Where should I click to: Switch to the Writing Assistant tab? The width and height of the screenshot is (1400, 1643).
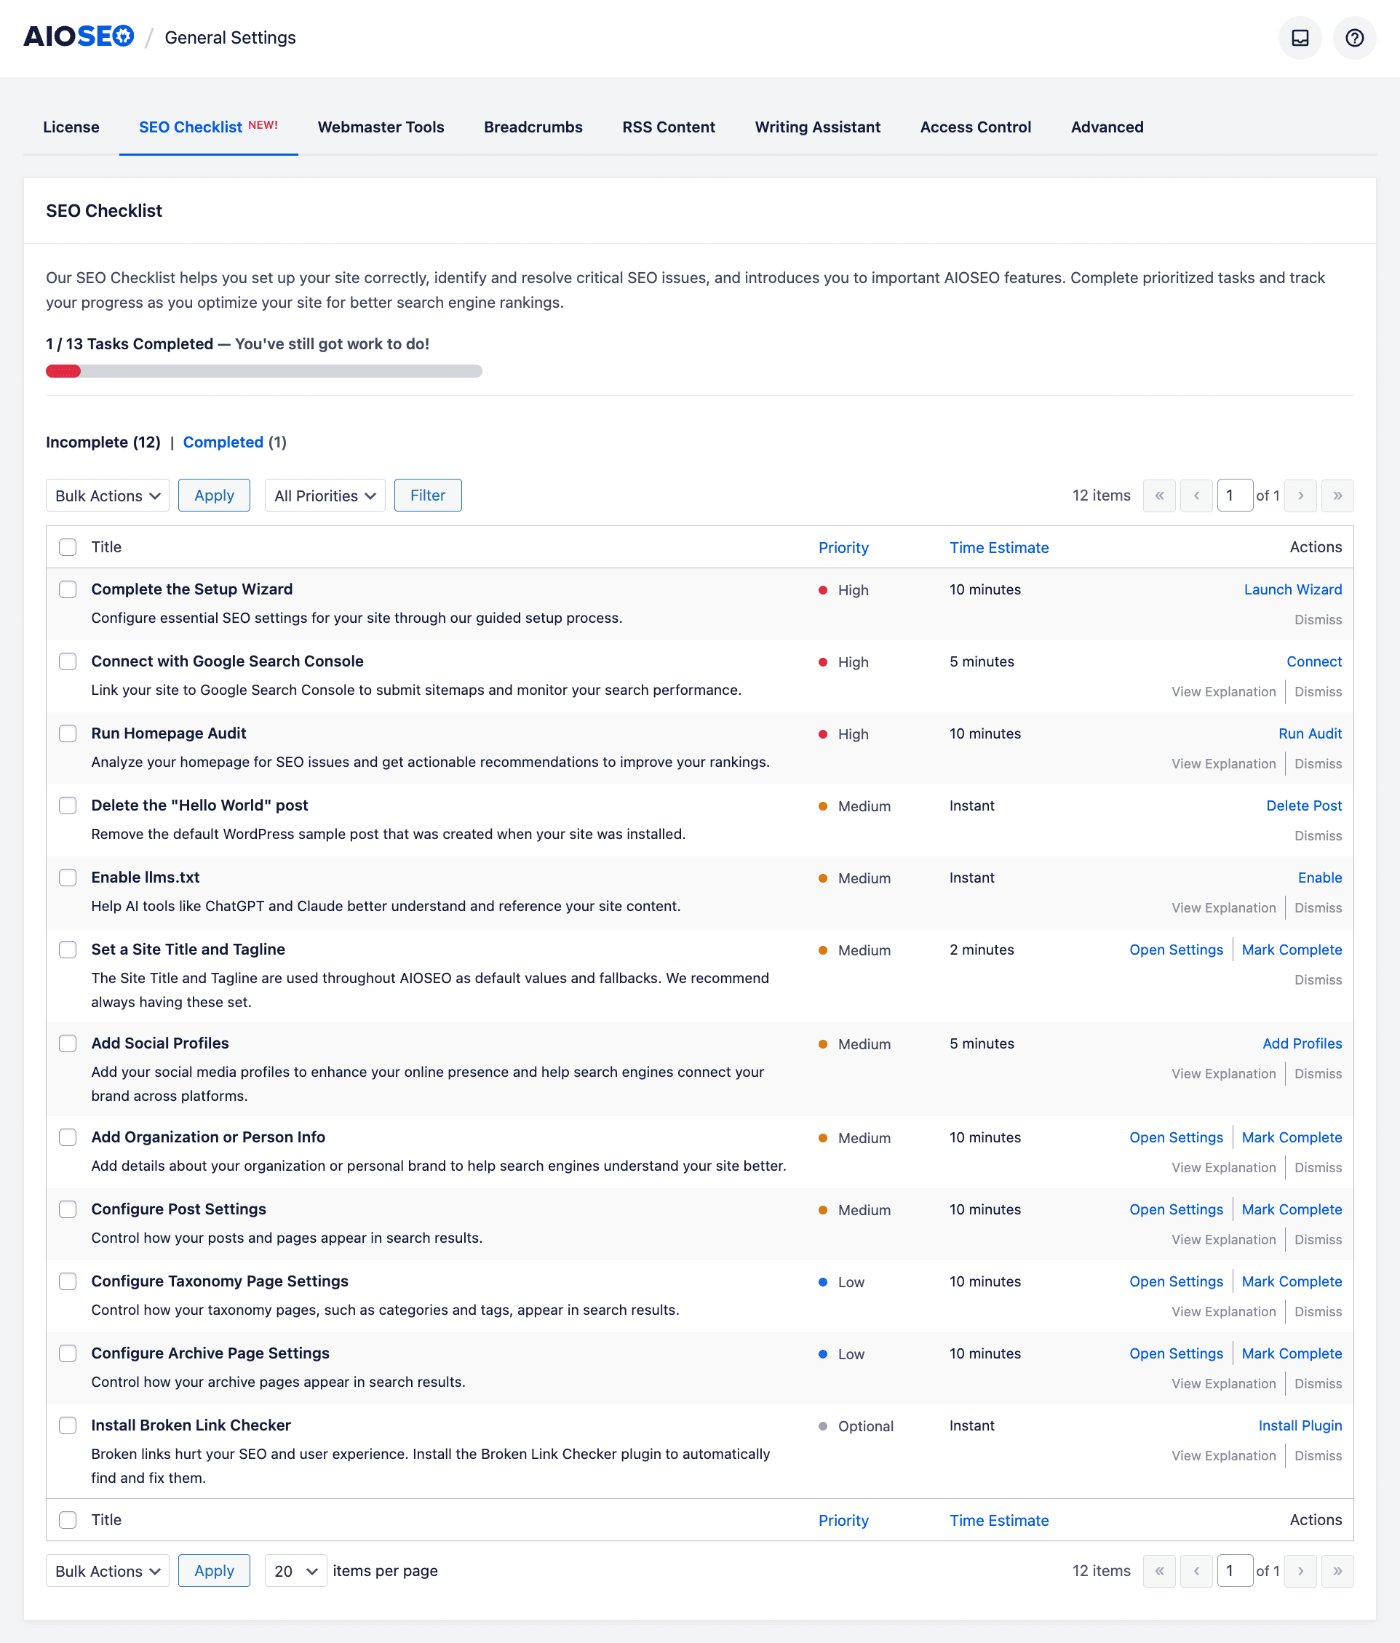point(818,127)
